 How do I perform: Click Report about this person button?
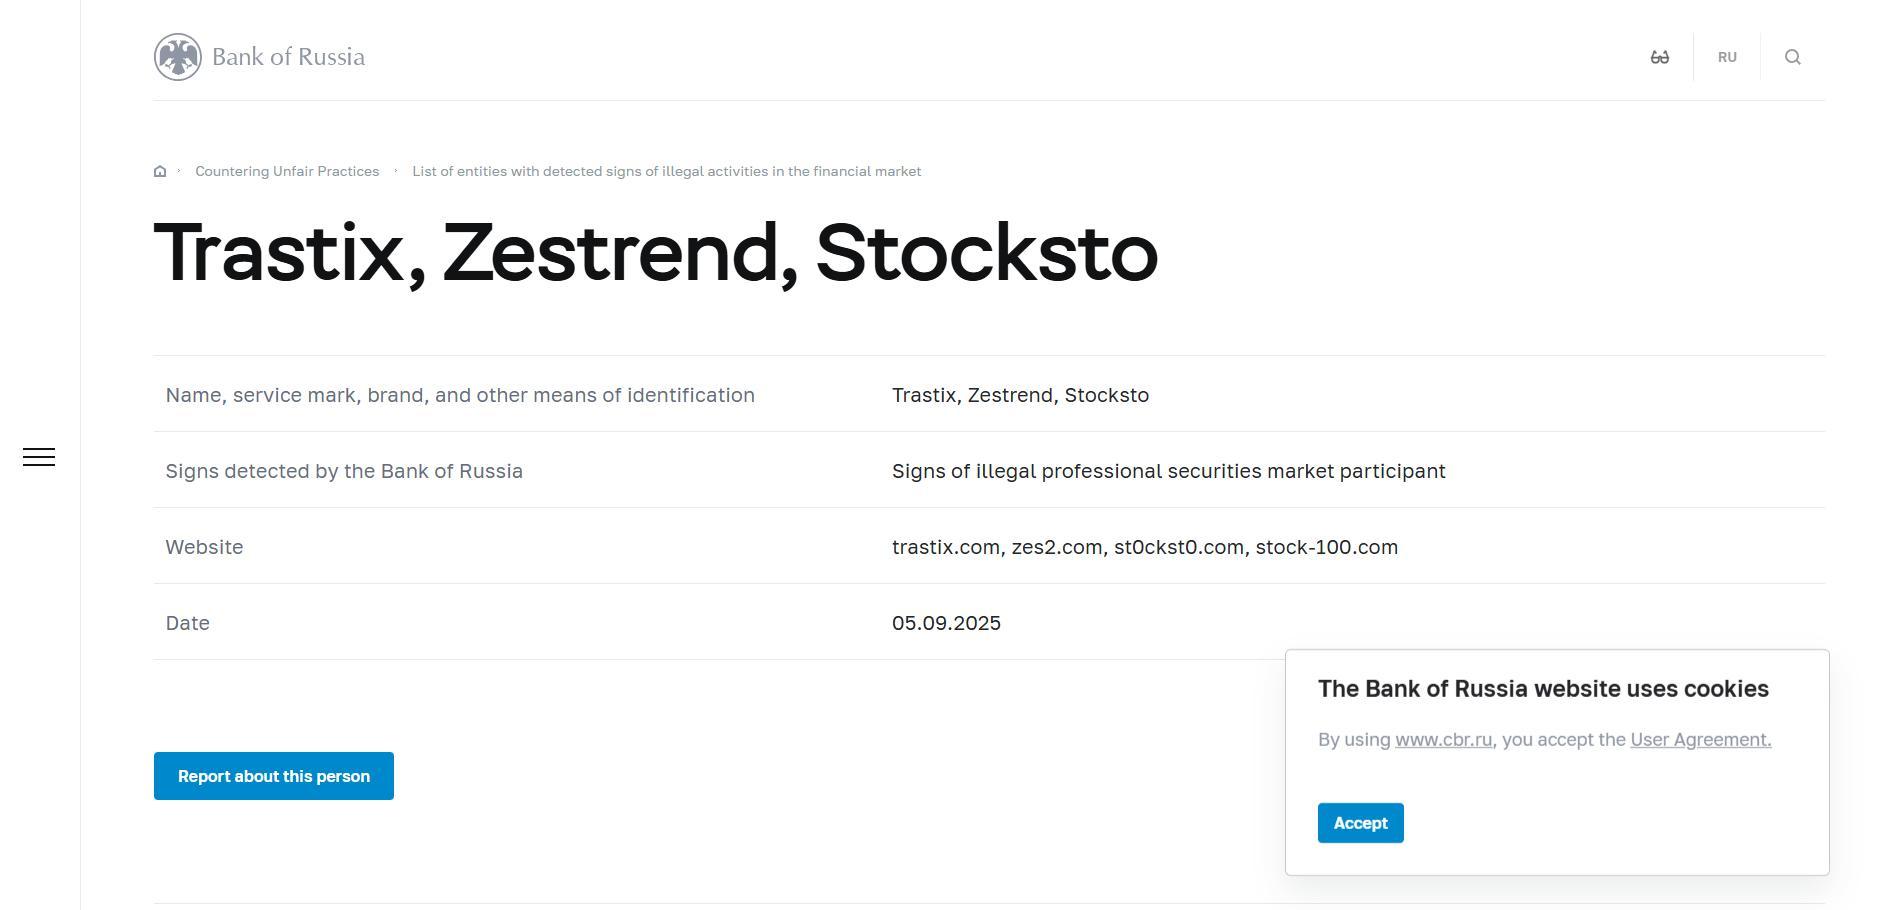click(274, 776)
